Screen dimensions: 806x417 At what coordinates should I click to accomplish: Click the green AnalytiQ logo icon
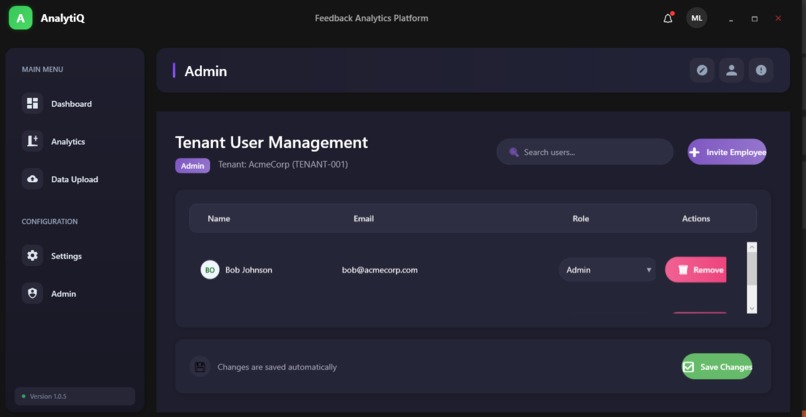21,18
